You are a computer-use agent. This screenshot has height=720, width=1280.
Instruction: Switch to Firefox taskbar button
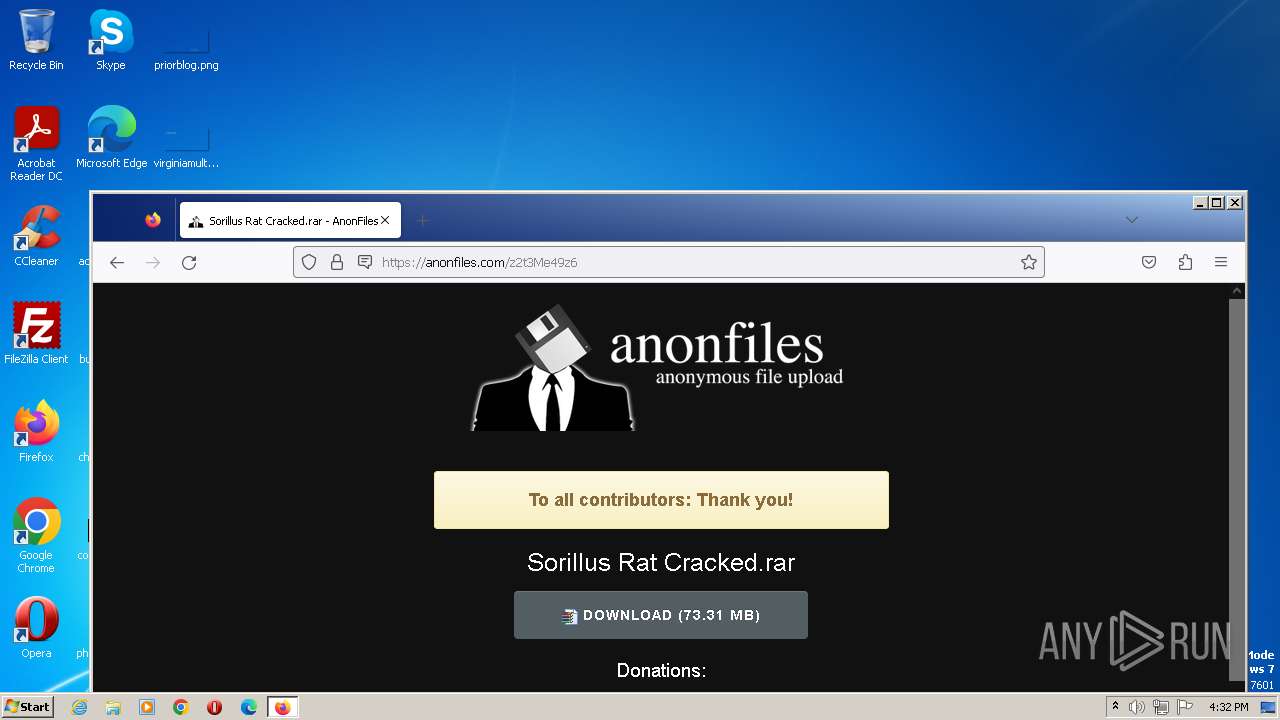pos(283,707)
